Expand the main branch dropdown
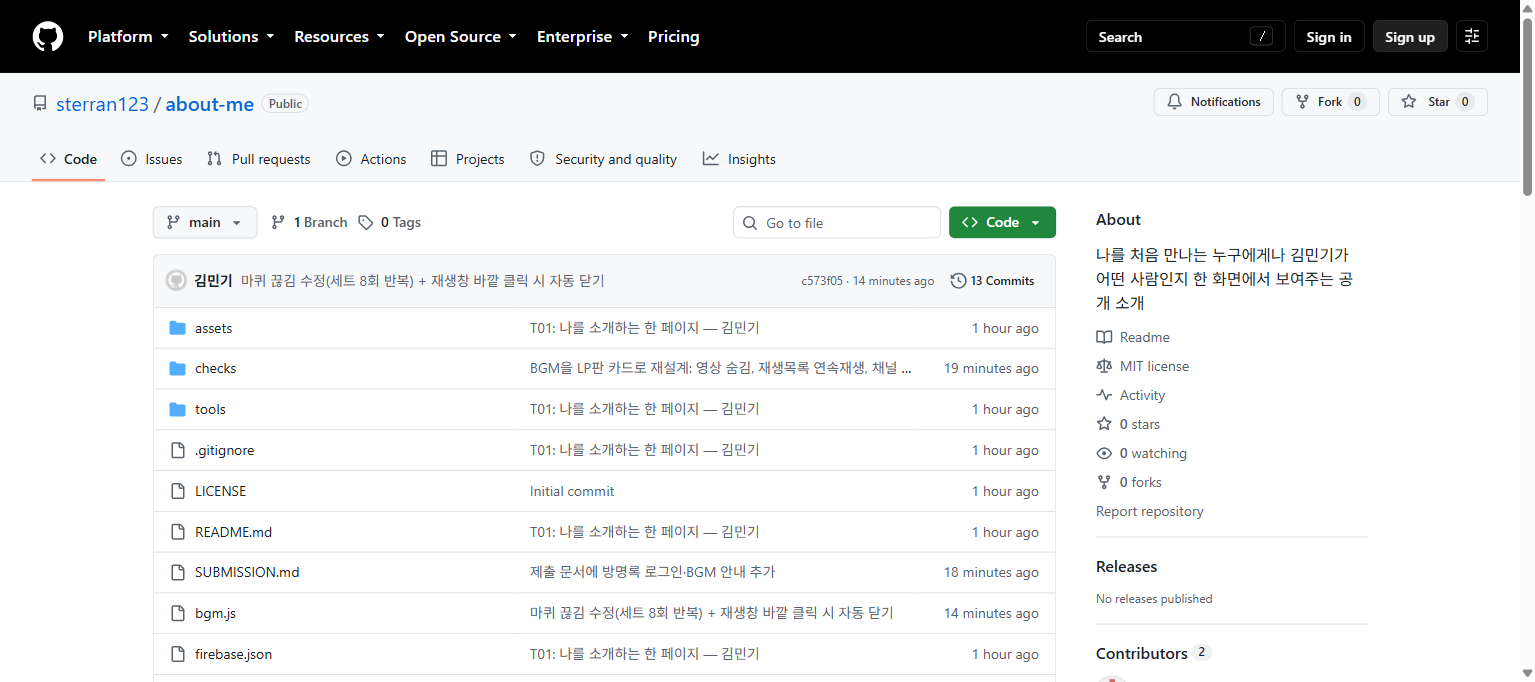 coord(205,222)
